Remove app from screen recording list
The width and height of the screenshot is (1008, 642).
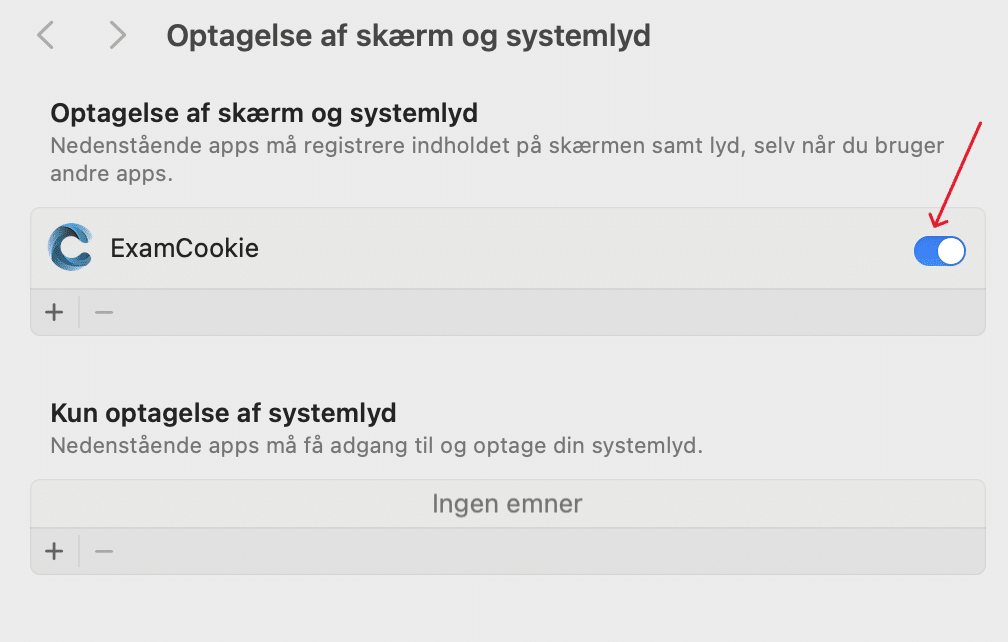tap(104, 312)
